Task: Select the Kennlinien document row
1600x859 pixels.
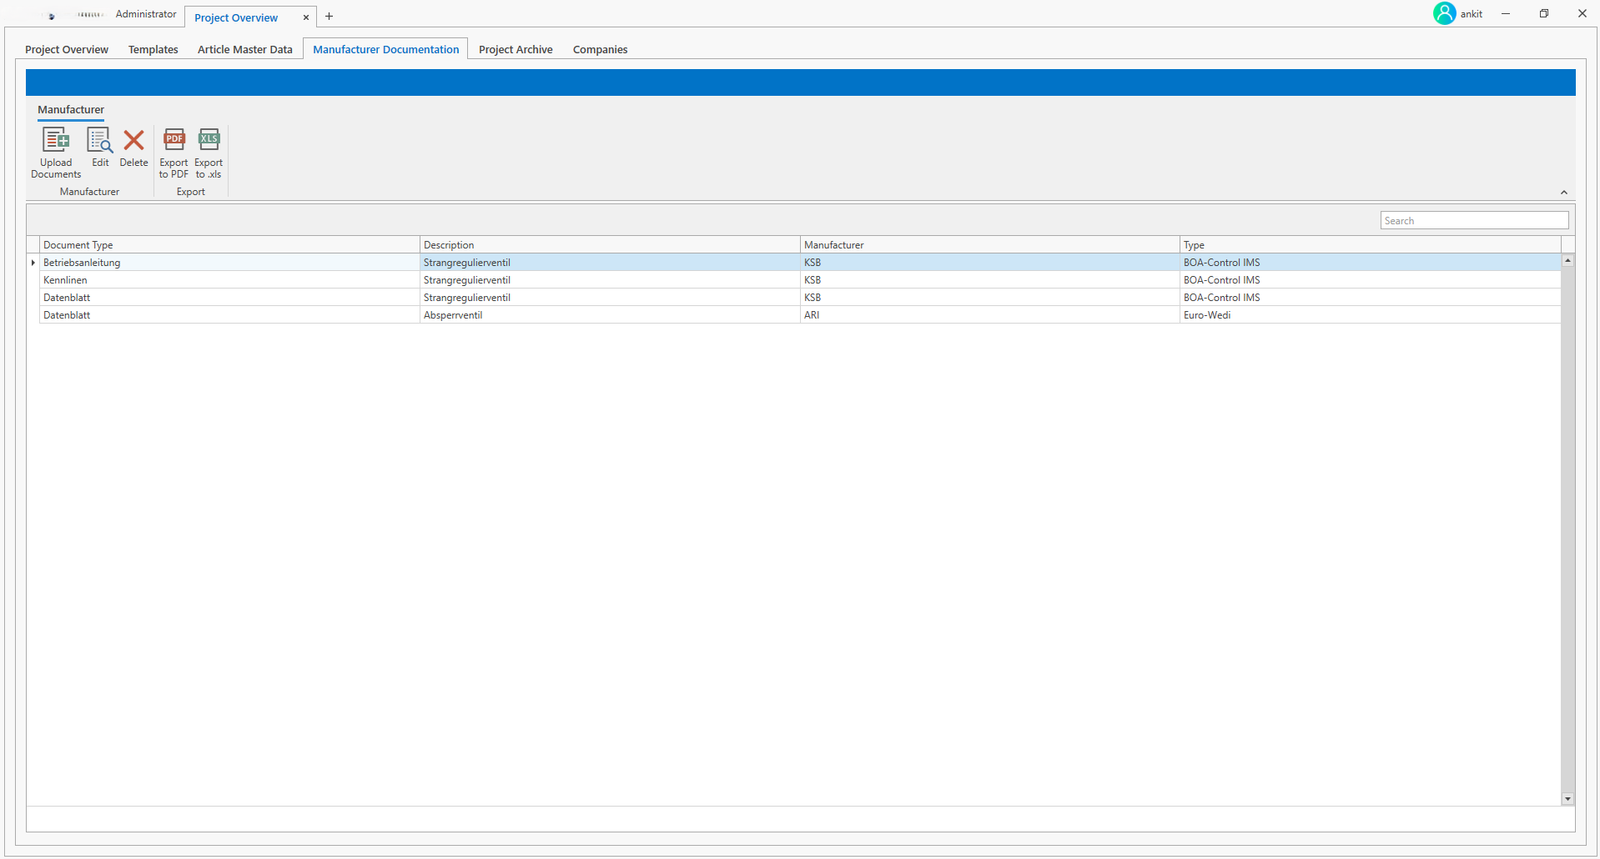Action: (228, 280)
